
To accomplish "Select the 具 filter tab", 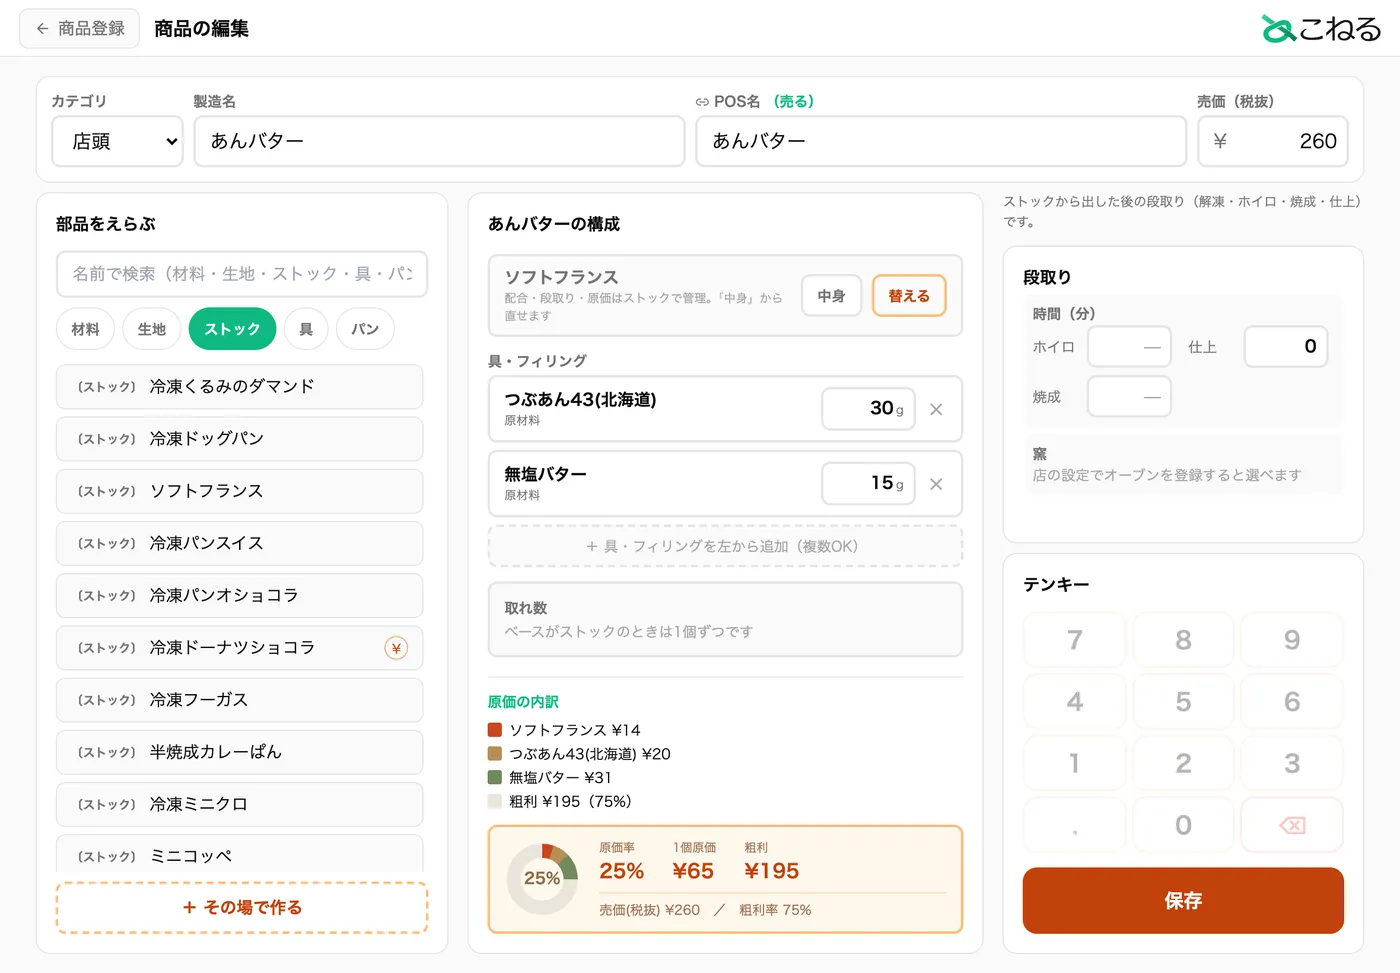I will pyautogui.click(x=306, y=329).
